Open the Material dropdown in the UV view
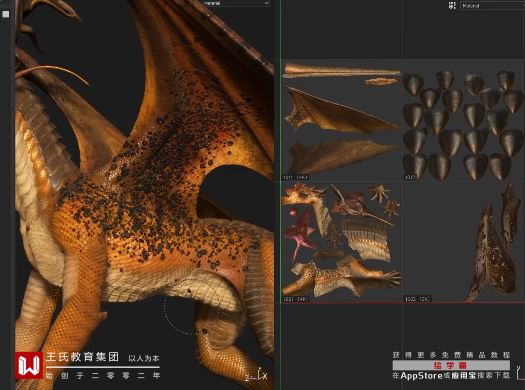This screenshot has height=390, width=525. point(493,5)
